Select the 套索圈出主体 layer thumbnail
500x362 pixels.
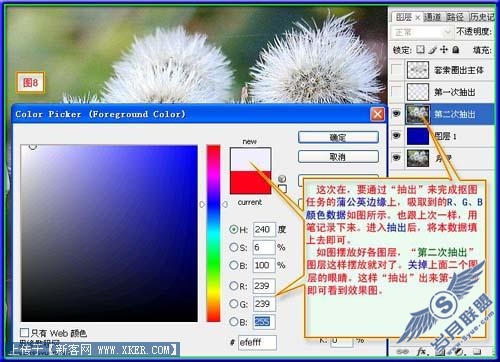[418, 70]
